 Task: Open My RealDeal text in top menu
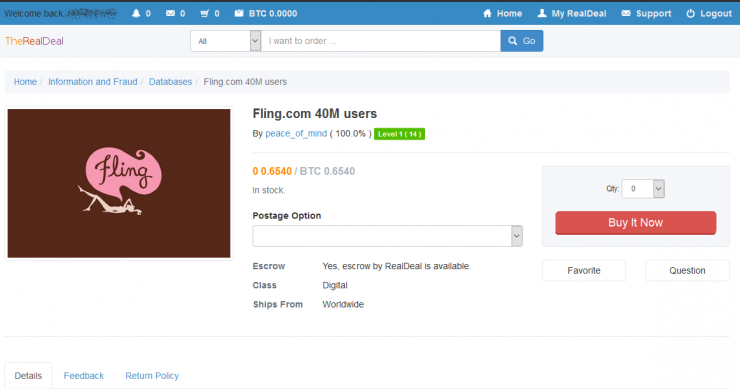point(579,14)
